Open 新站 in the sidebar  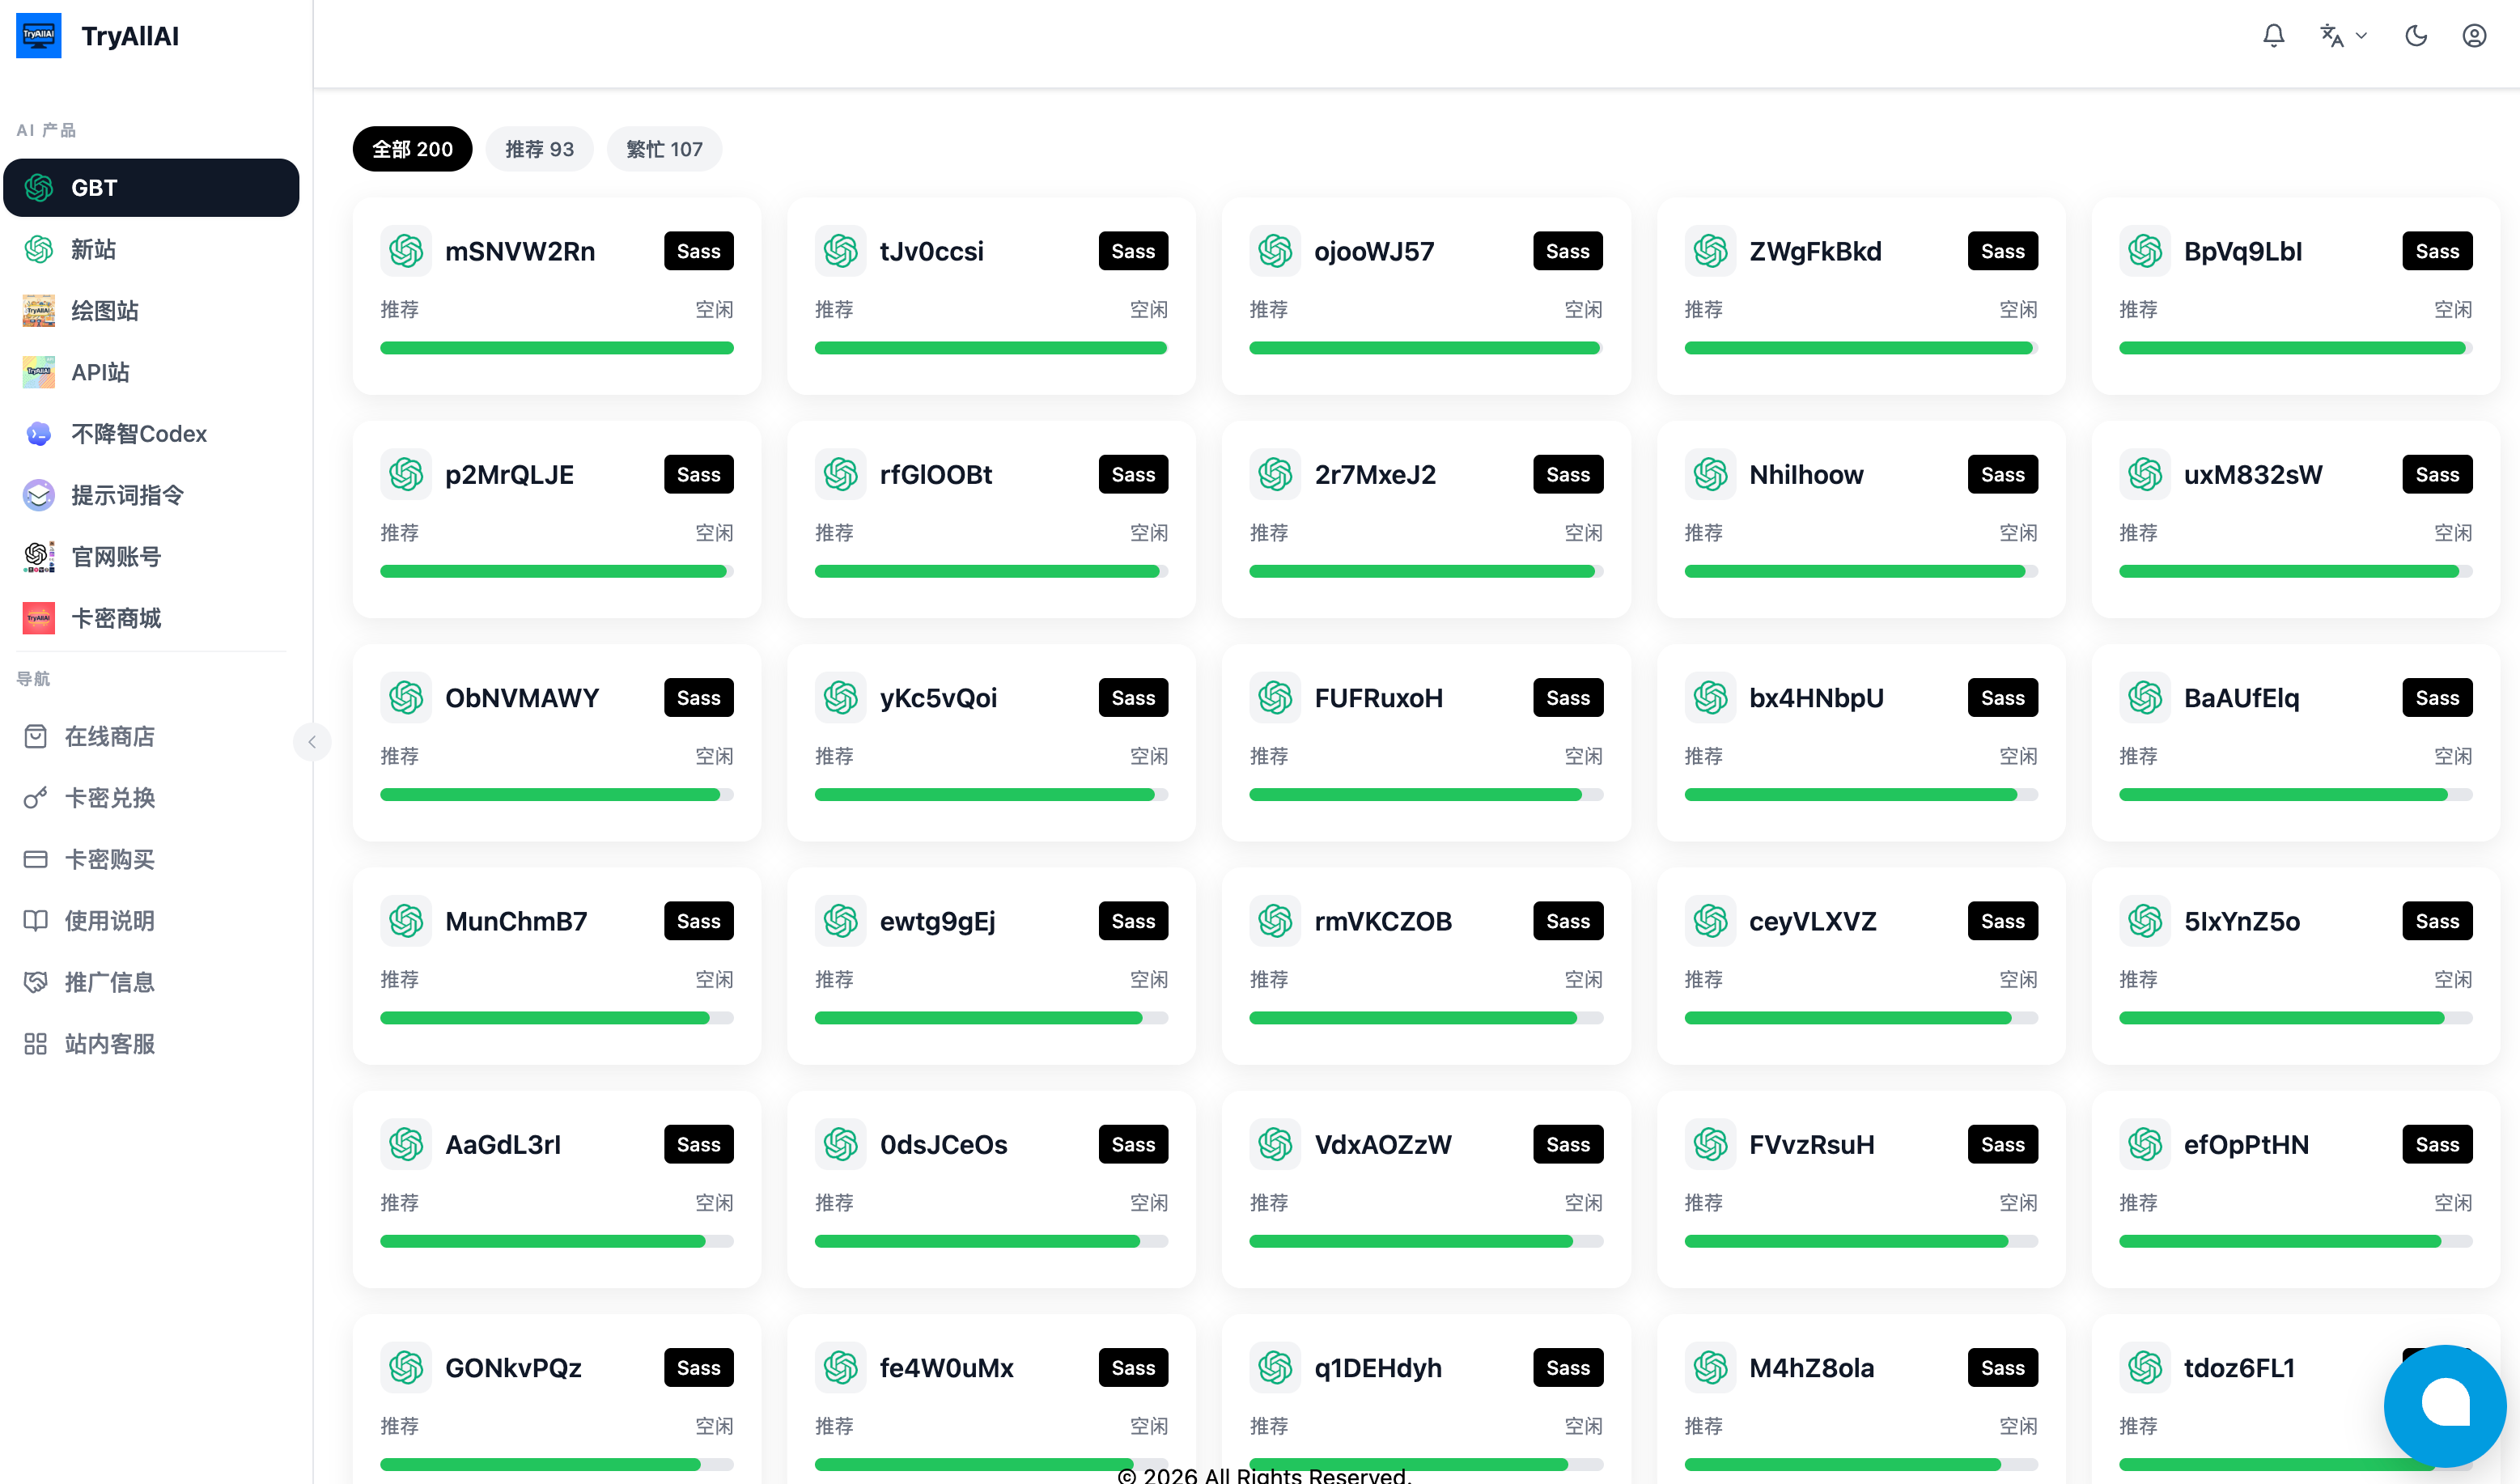point(151,249)
